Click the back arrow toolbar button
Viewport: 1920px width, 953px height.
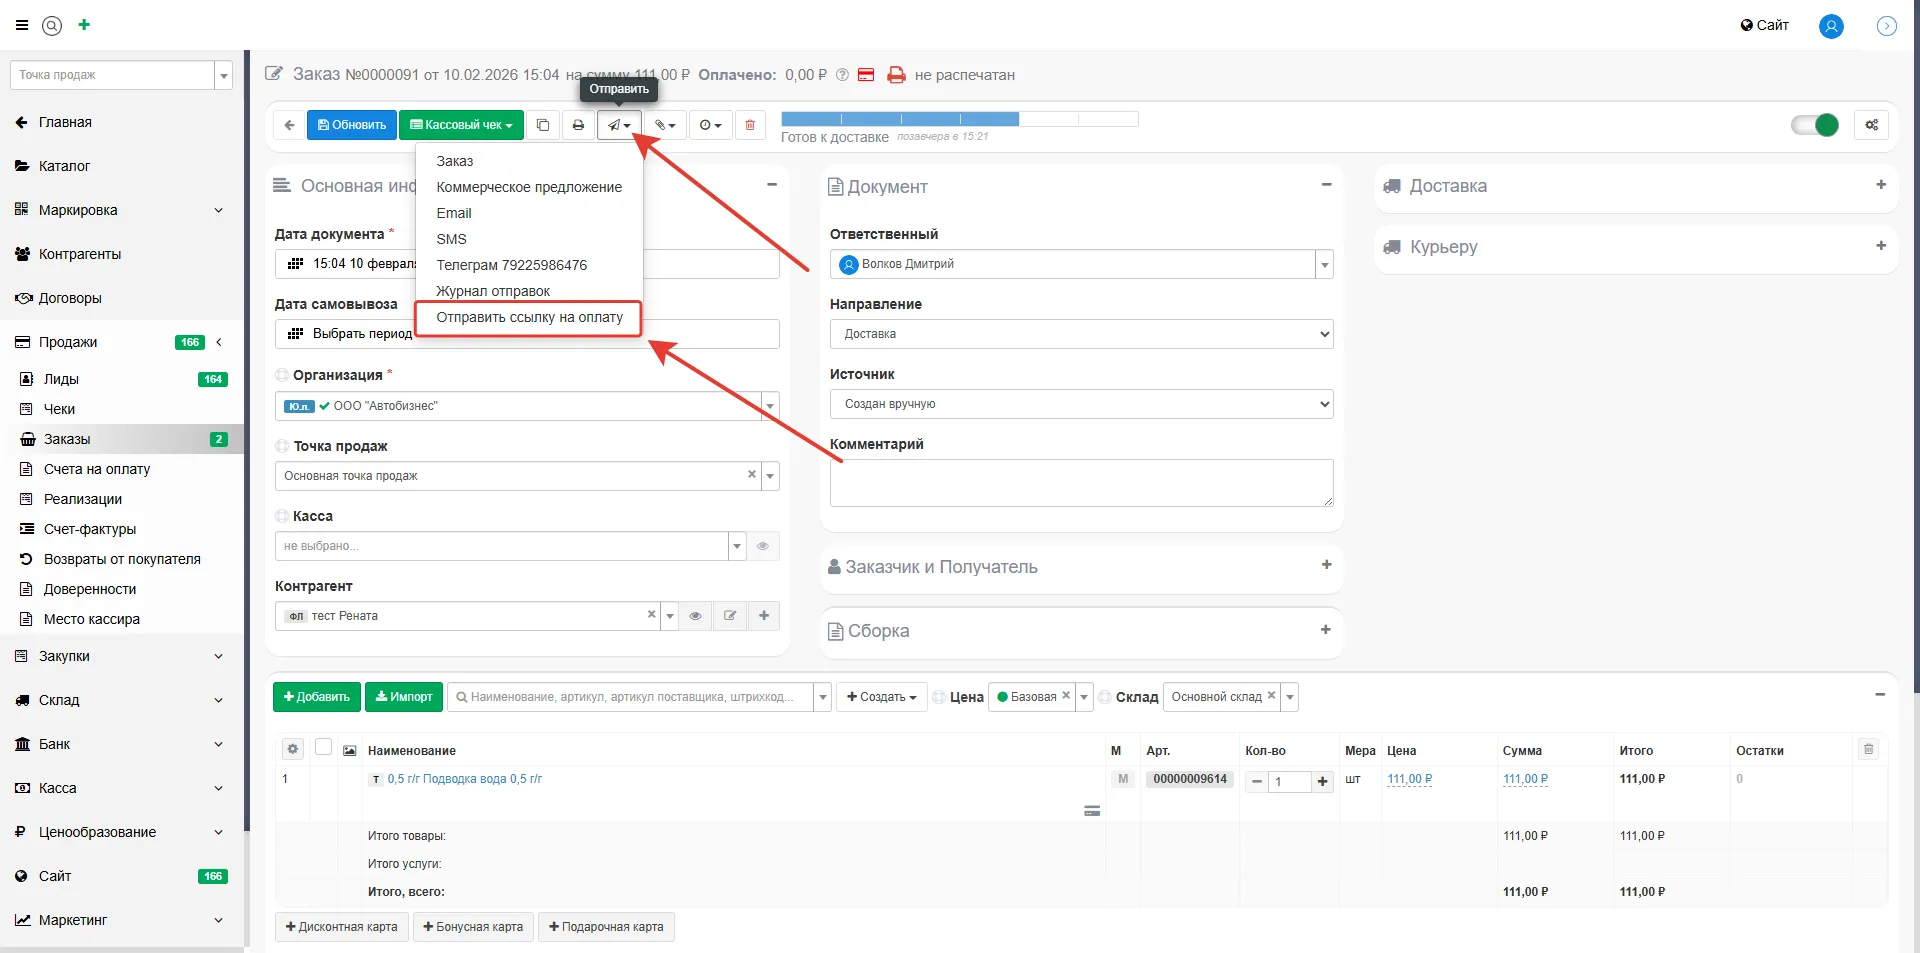point(289,125)
